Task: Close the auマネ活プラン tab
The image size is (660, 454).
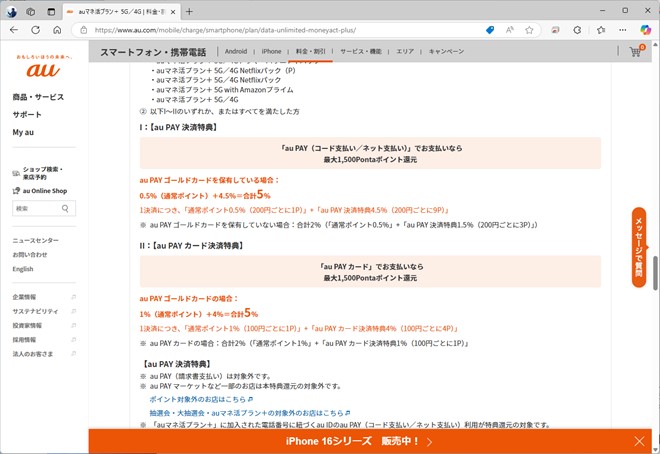Action: click(x=173, y=12)
